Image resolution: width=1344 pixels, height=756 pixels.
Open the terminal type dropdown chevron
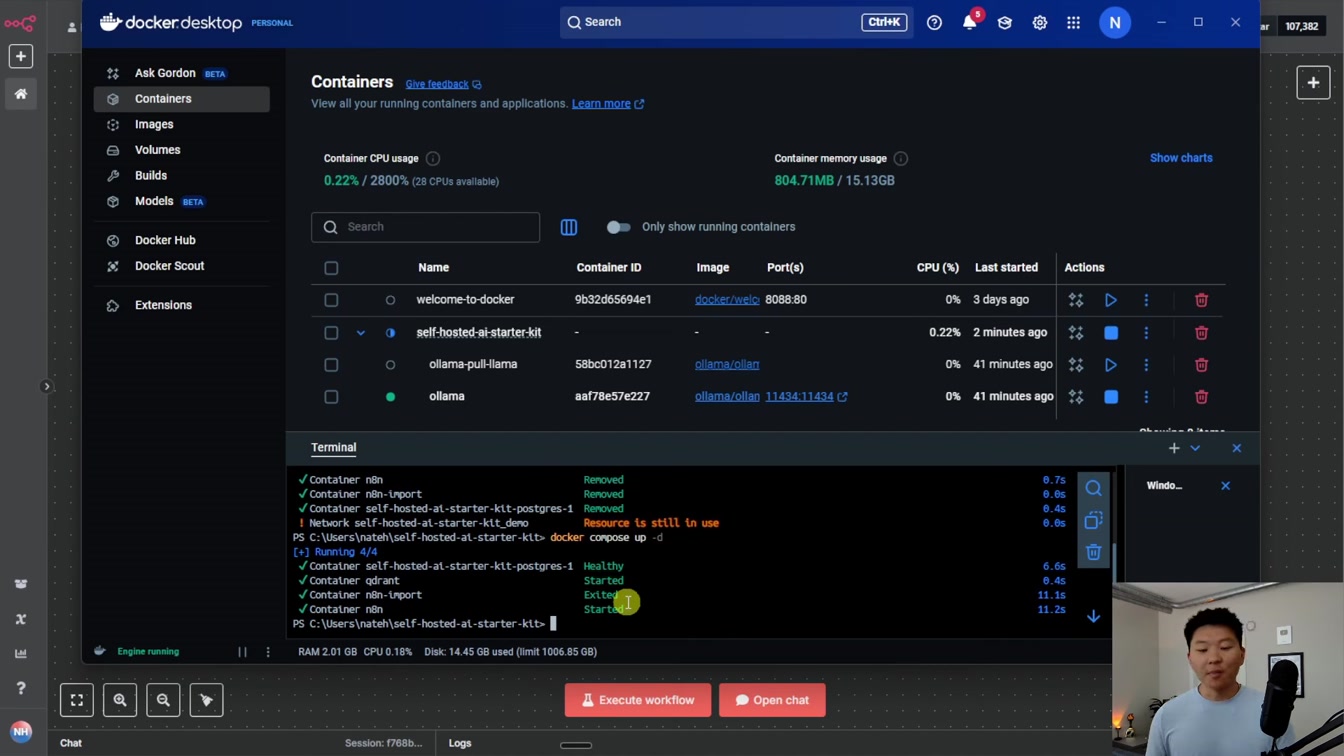(x=1195, y=448)
